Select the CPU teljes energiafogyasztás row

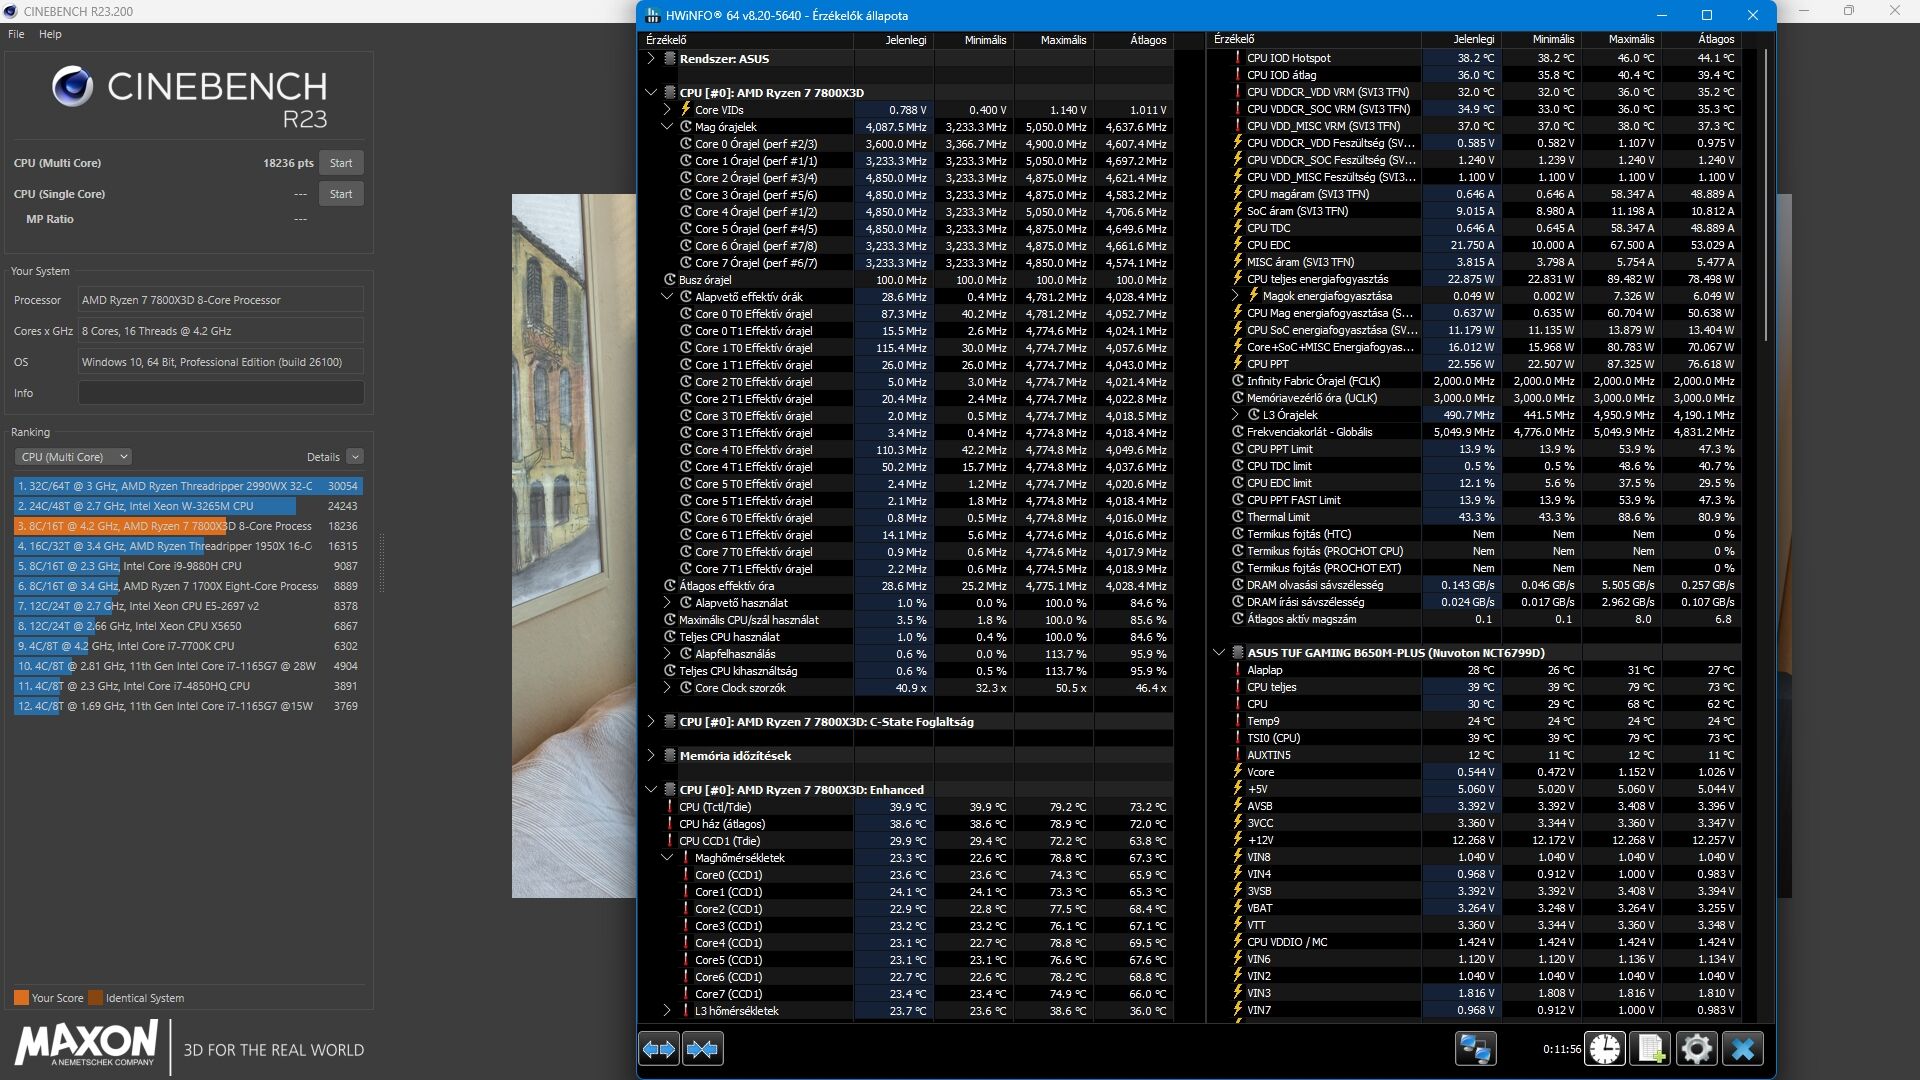point(1476,279)
